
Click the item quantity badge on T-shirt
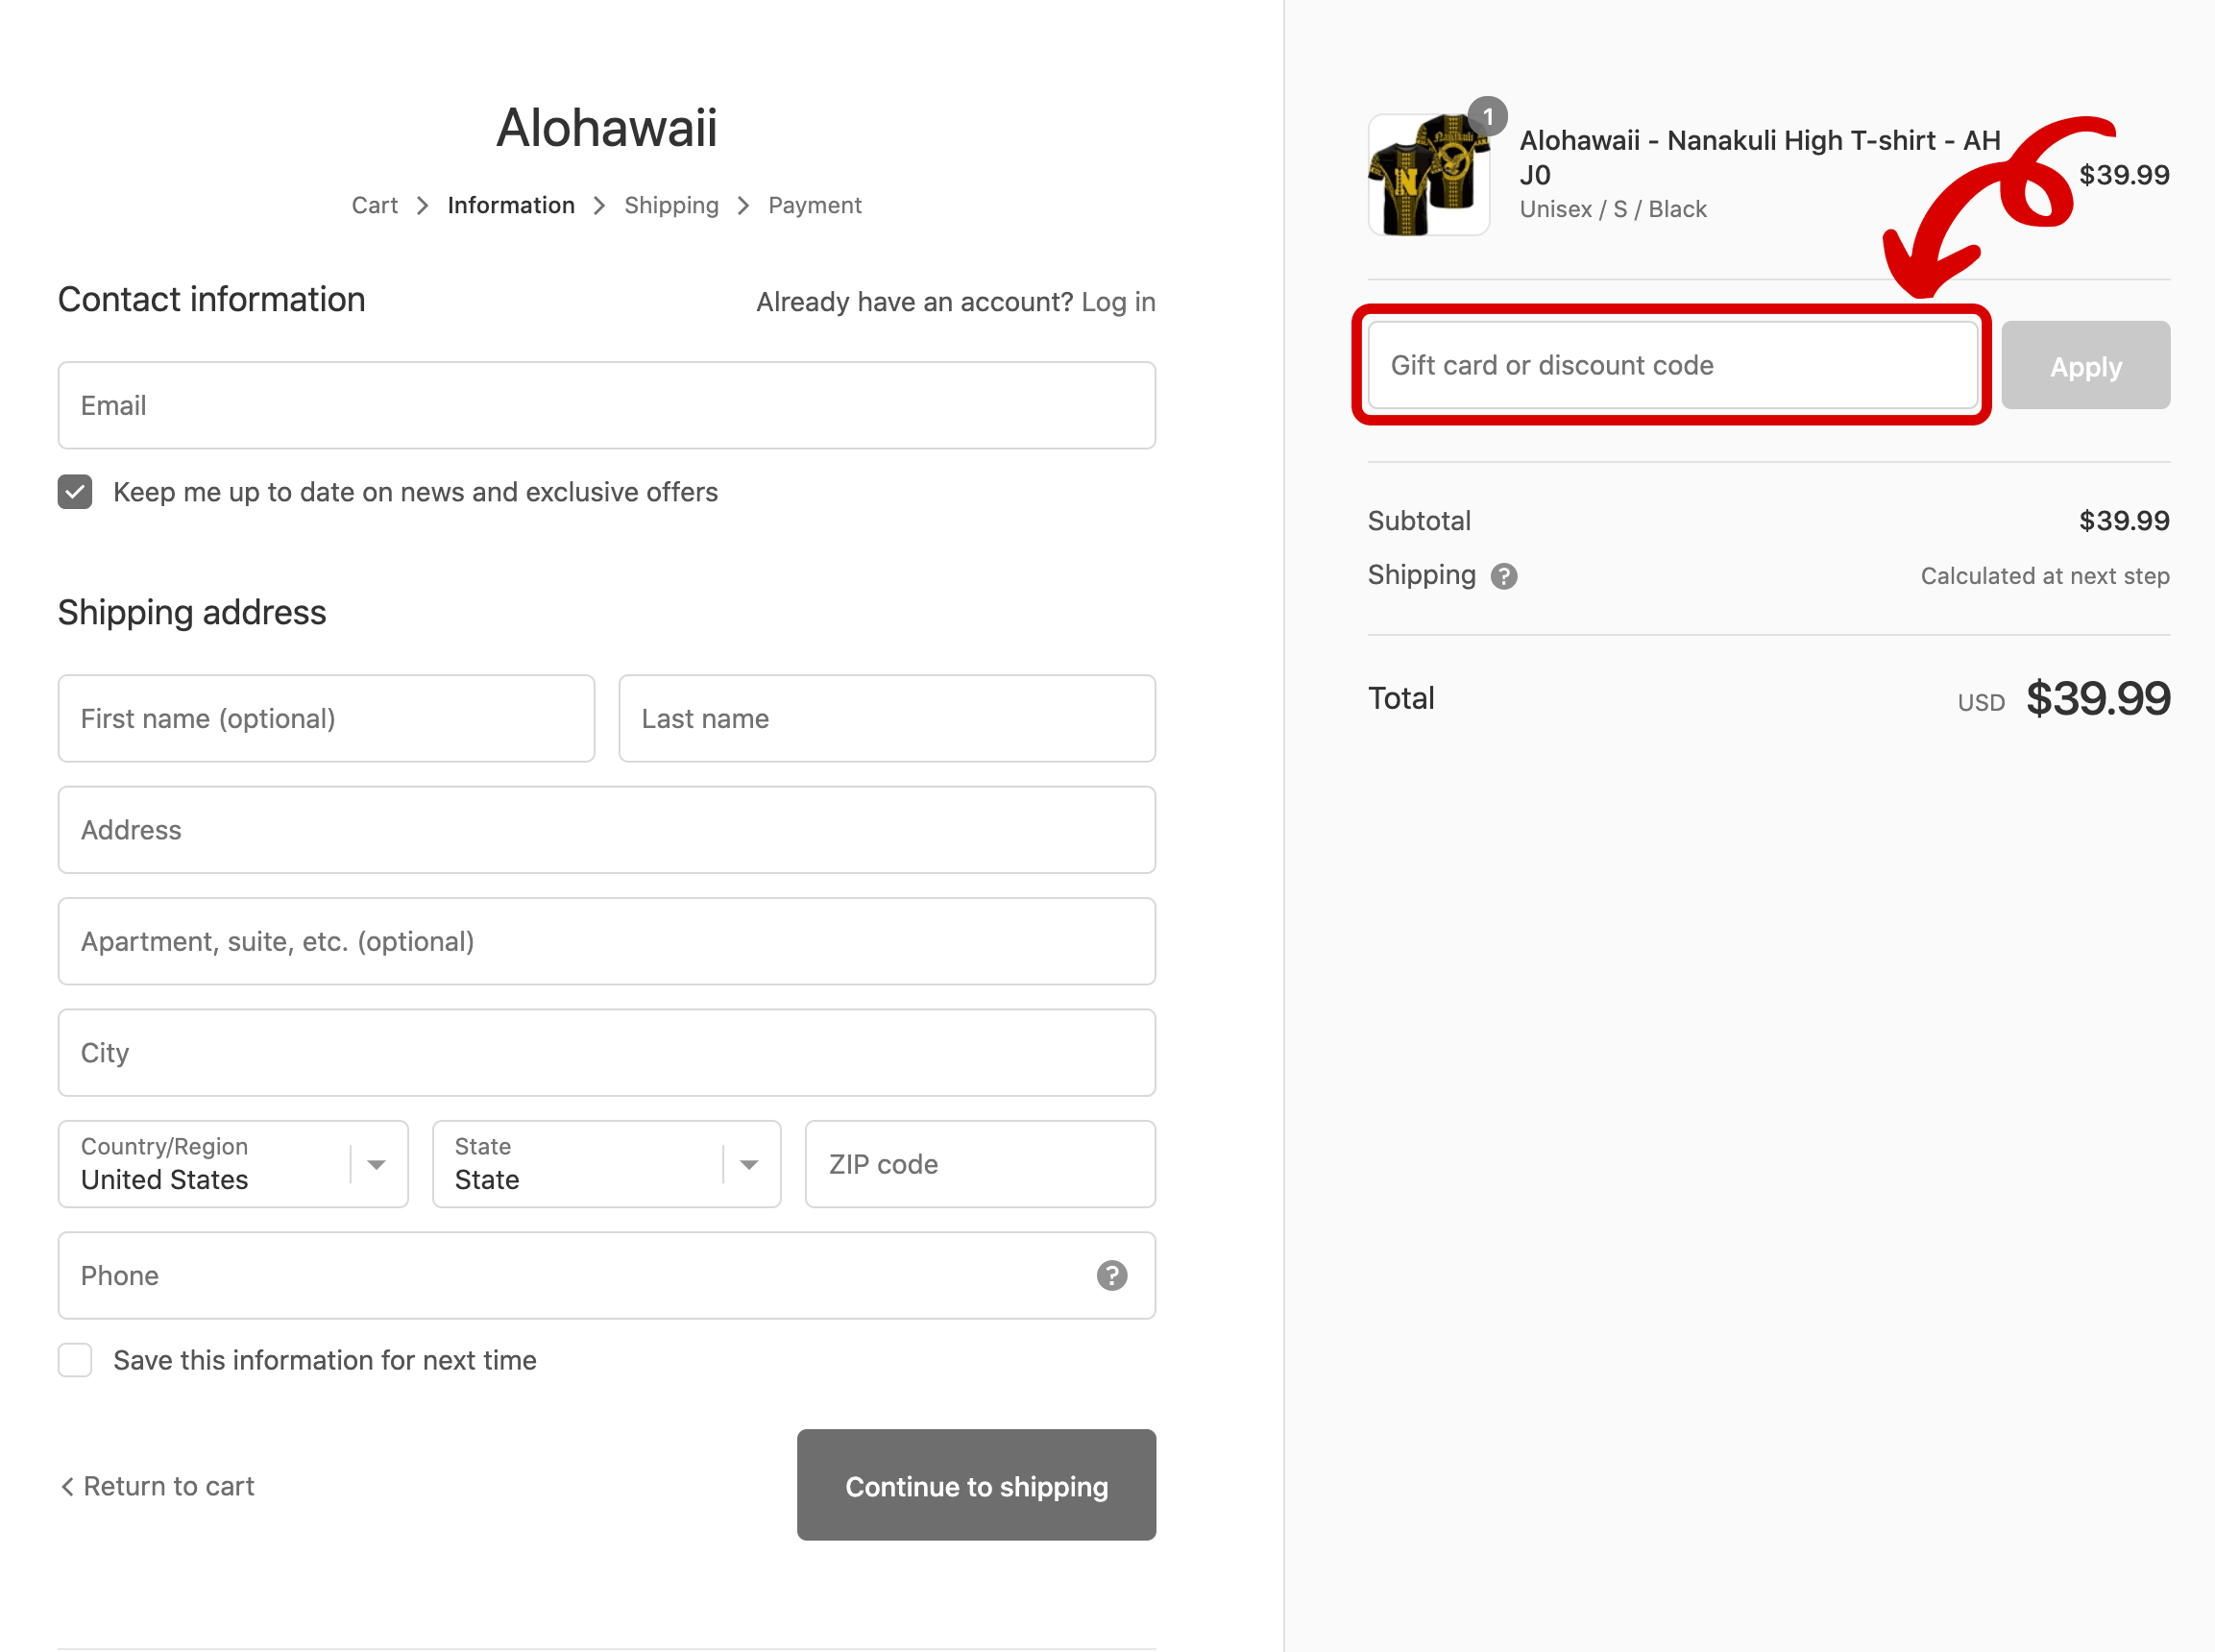tap(1487, 117)
